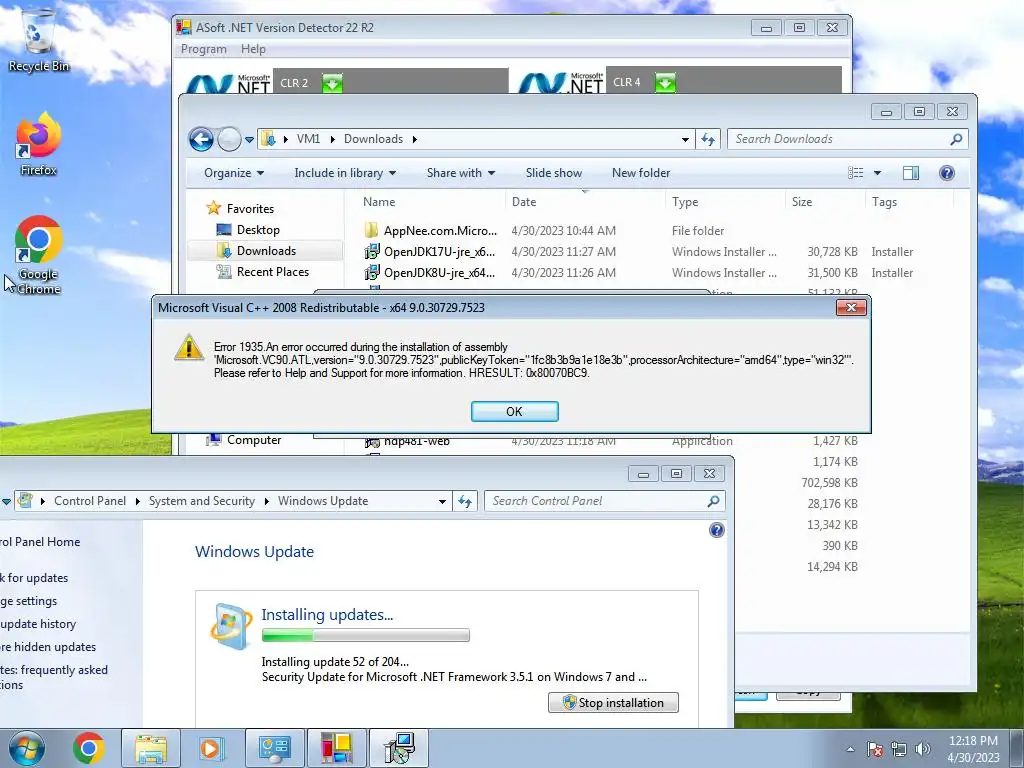This screenshot has width=1024, height=768.
Task: Click the 4/30/2023 10:44 AM date cell
Action: tap(564, 231)
